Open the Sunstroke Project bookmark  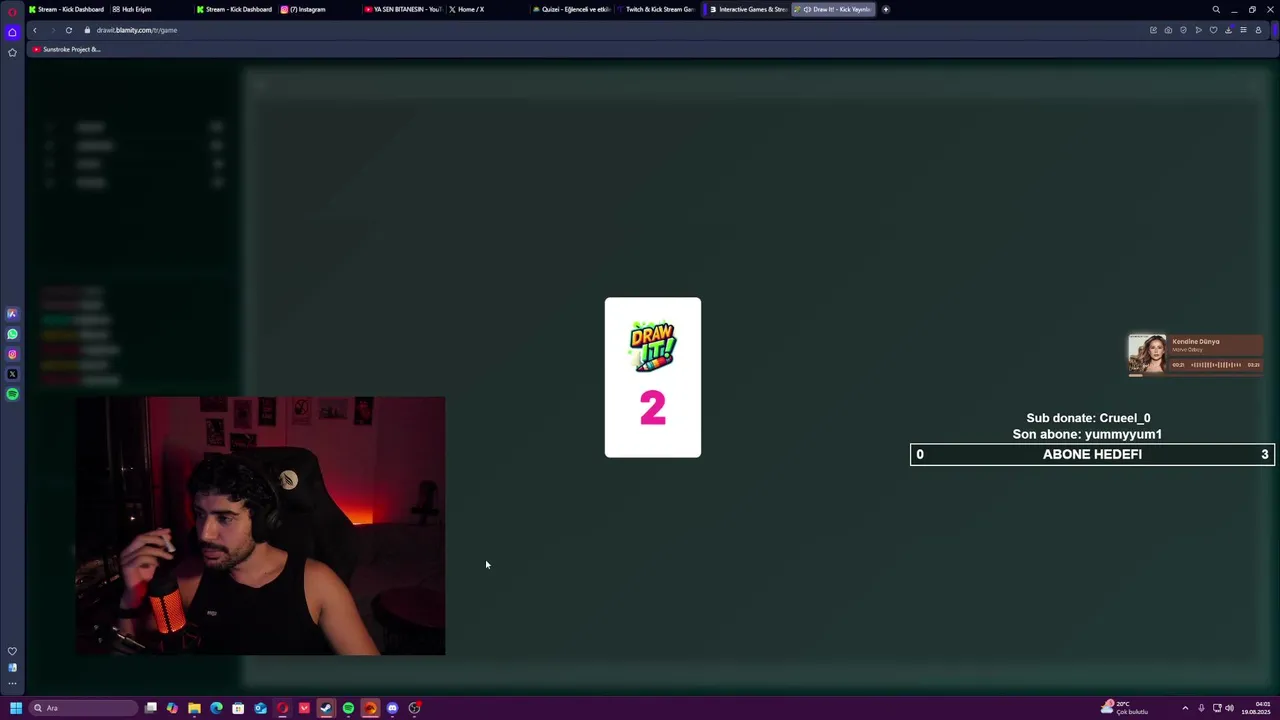[x=66, y=49]
